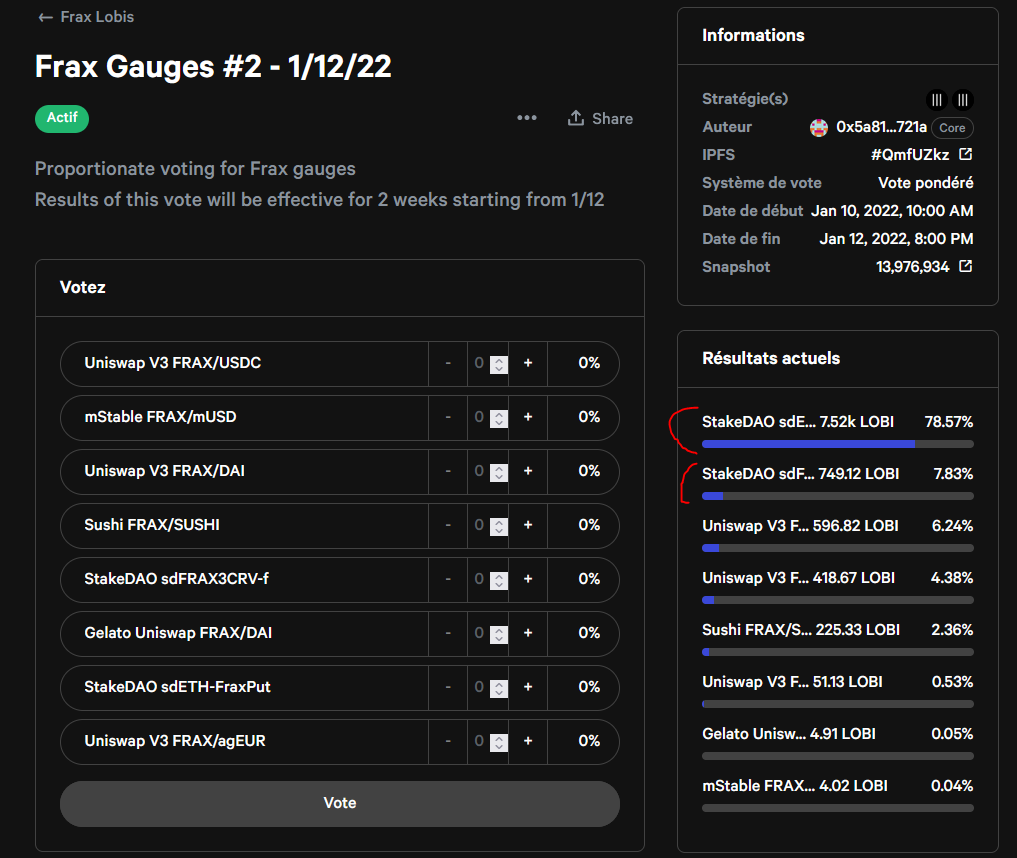Click spinner arrows for Uniswap V3 FRAX/agEUR
The width and height of the screenshot is (1017, 858).
click(x=499, y=743)
